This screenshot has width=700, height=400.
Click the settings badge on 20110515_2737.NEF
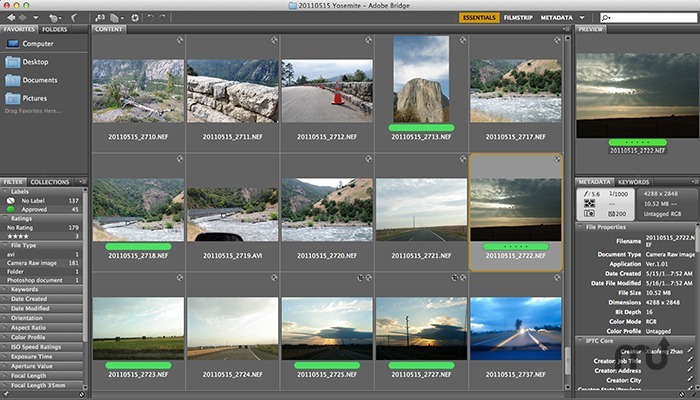point(557,278)
